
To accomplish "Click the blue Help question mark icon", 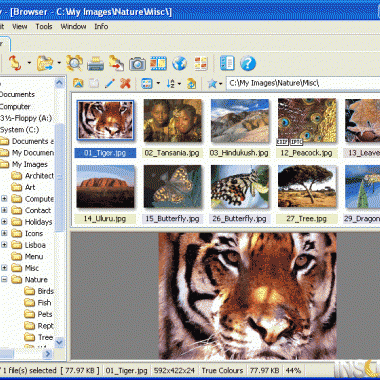I will [x=248, y=63].
